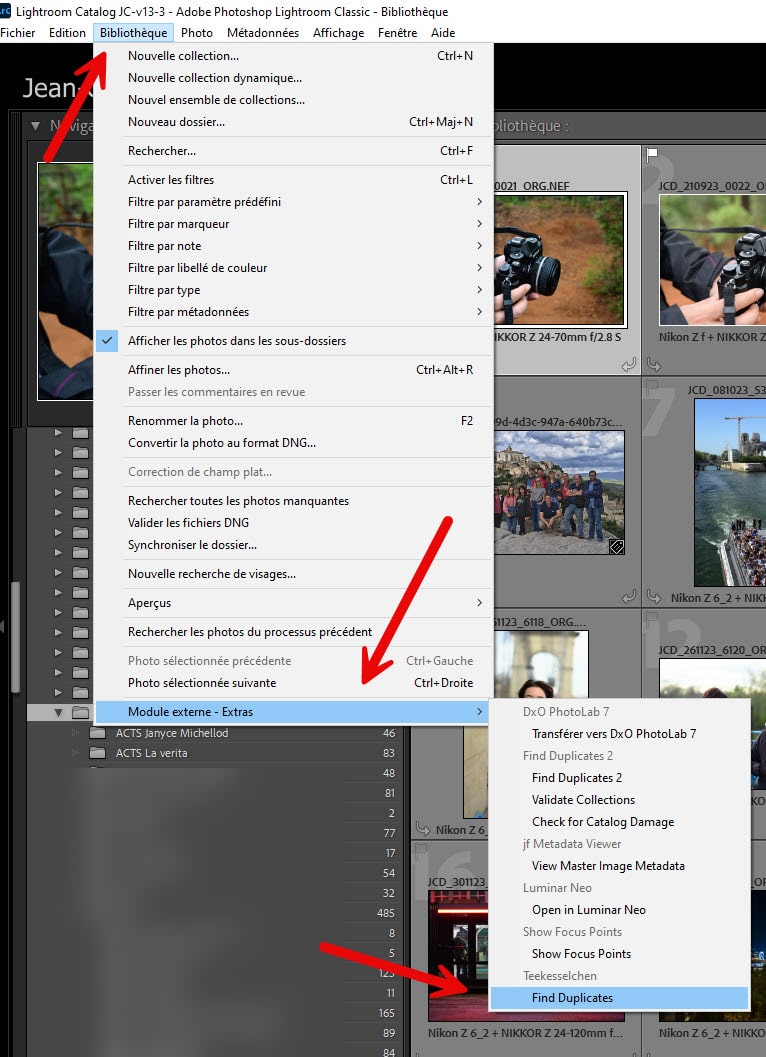
Task: Choose Transférer vers DxO PhotoLab 7
Action: pyautogui.click(x=619, y=733)
